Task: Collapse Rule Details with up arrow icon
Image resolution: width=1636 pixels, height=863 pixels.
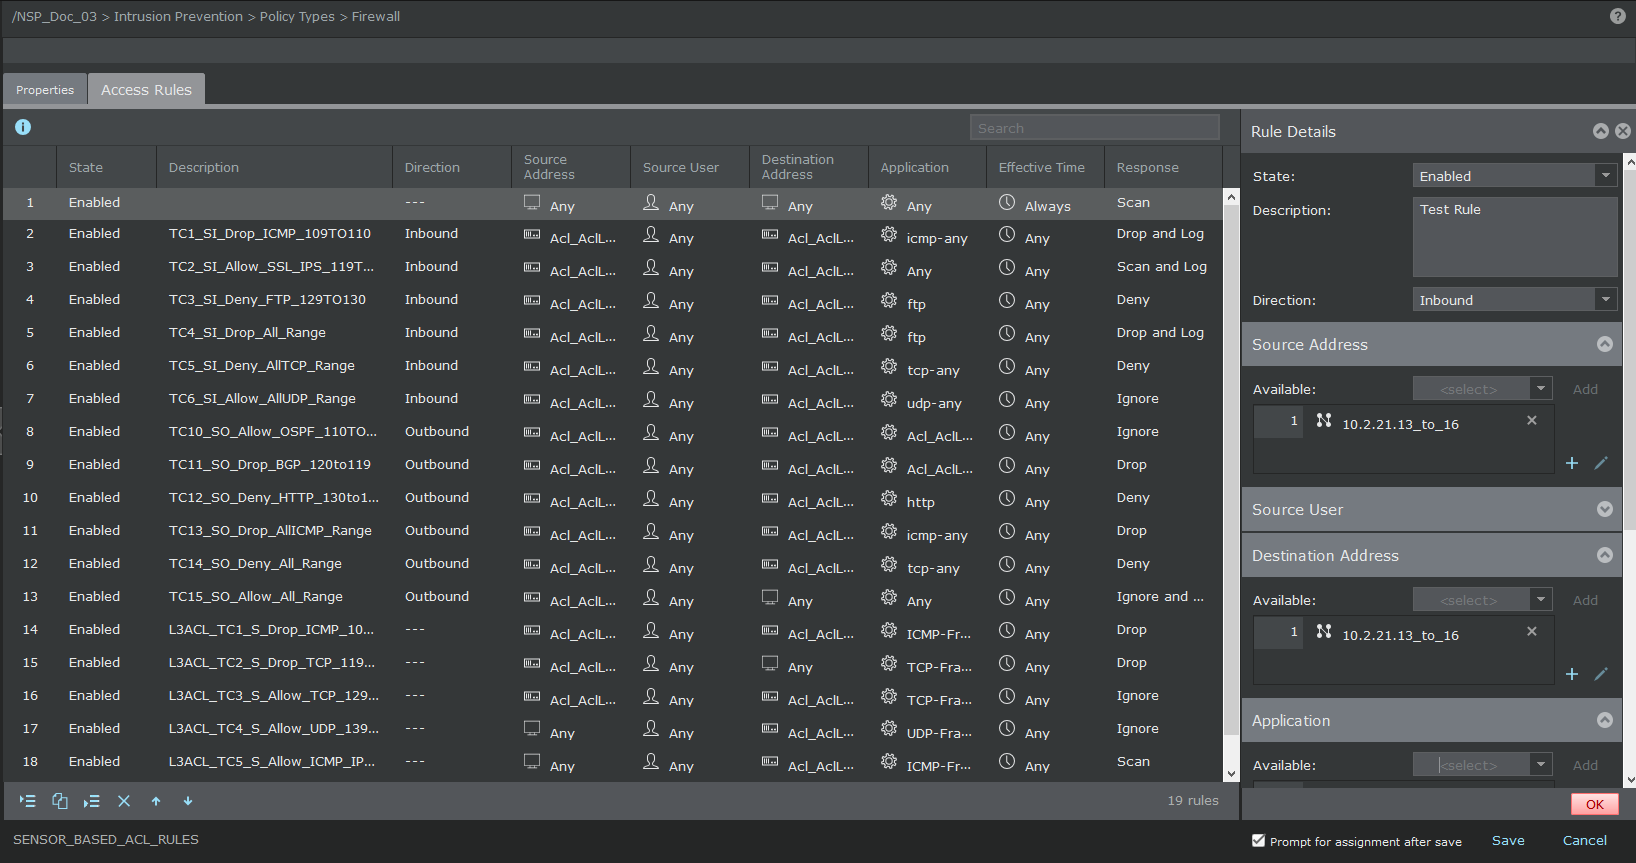Action: 1601,131
